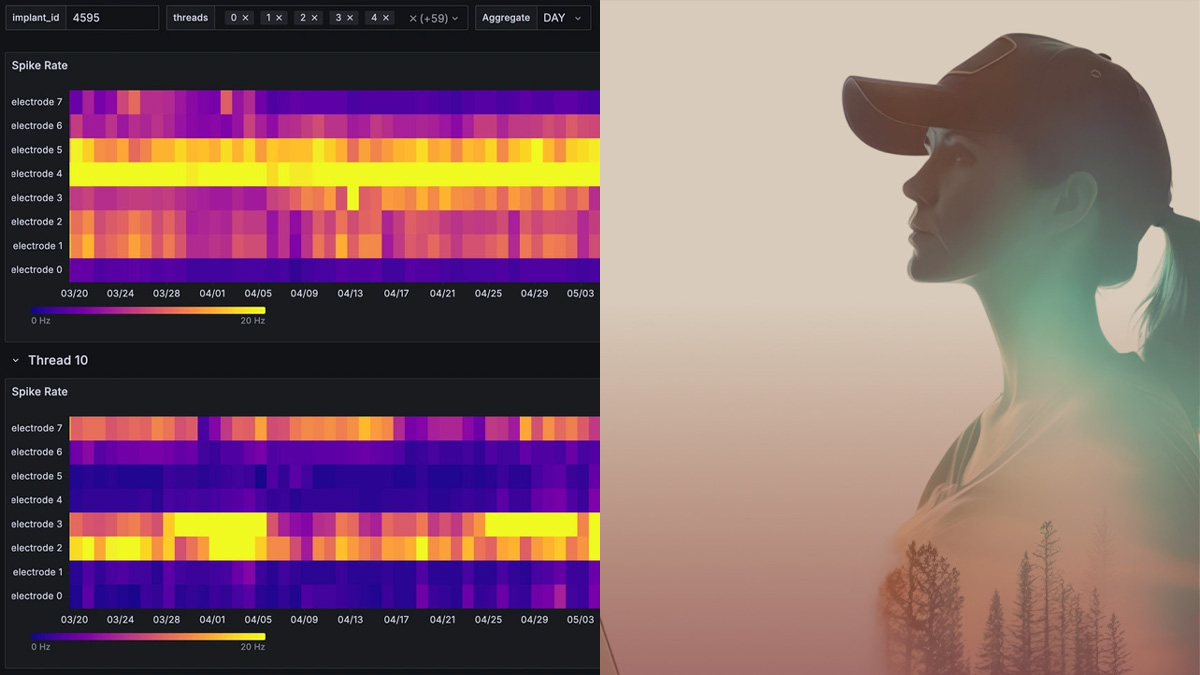Viewport: 1200px width, 675px height.
Task: Select electrode 7 label in first Spike Rate panel
Action: [x=37, y=102]
